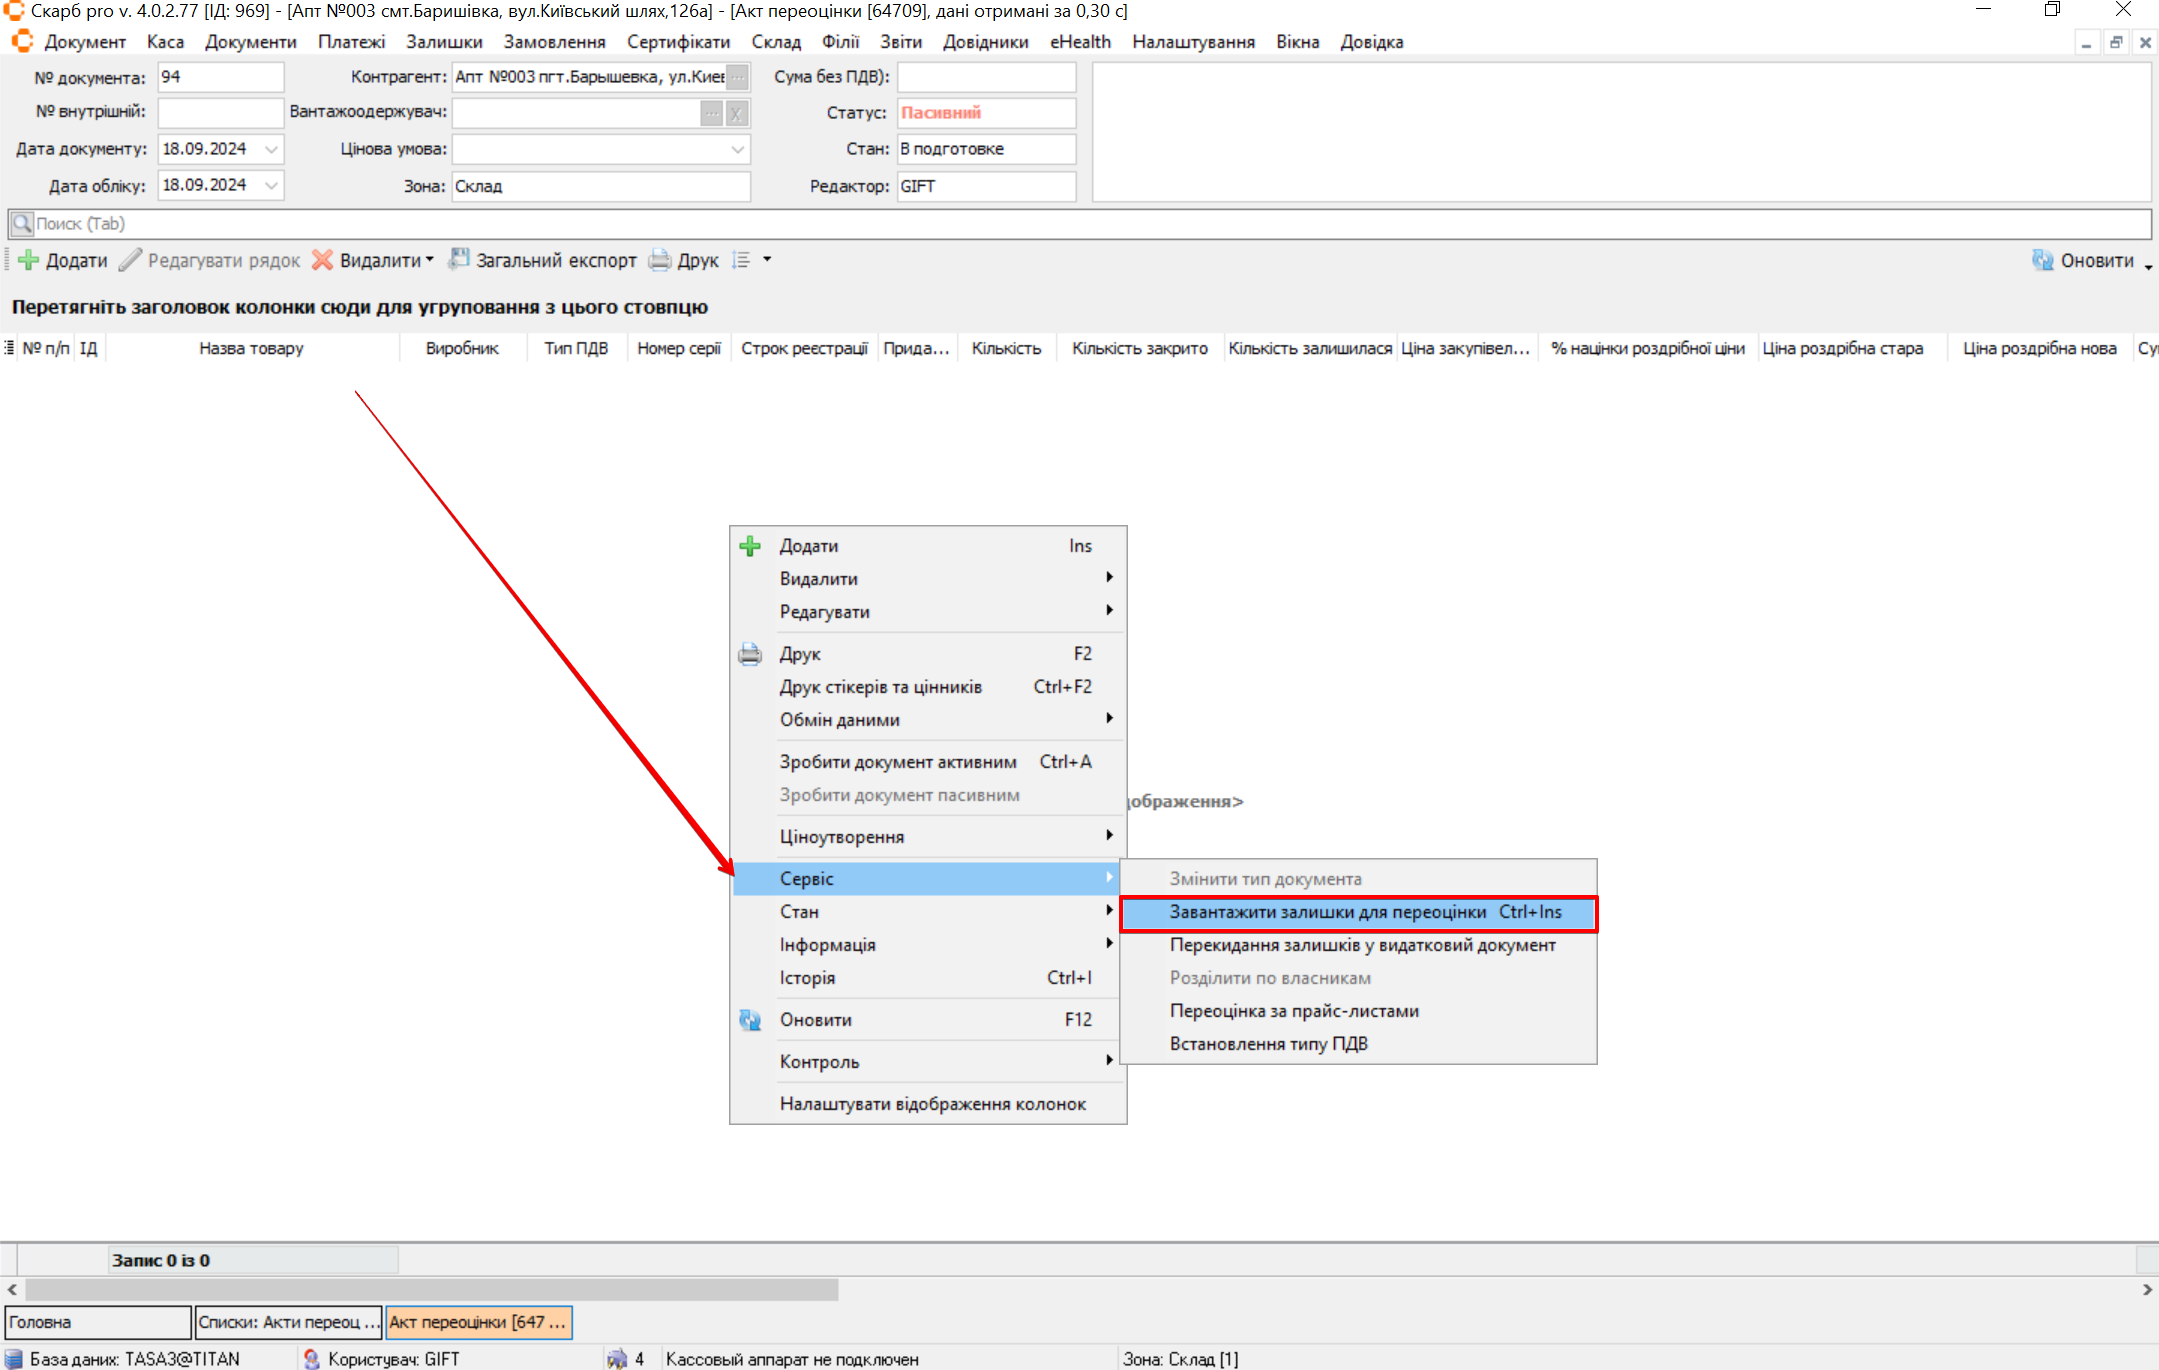The height and width of the screenshot is (1370, 2159).
Task: Click the horizontal scrollbar right arrow
Action: (2147, 1290)
